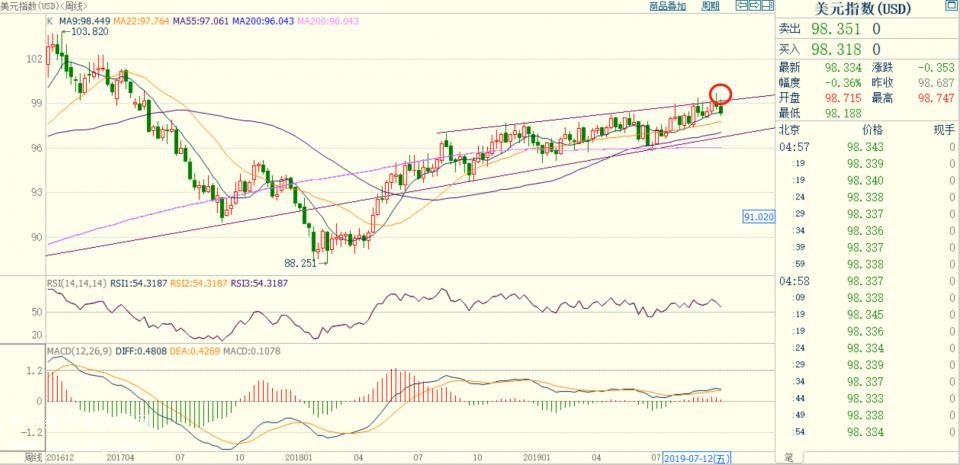Click the 买入 buy price 98.318
960x465 pixels.
pyautogui.click(x=834, y=49)
